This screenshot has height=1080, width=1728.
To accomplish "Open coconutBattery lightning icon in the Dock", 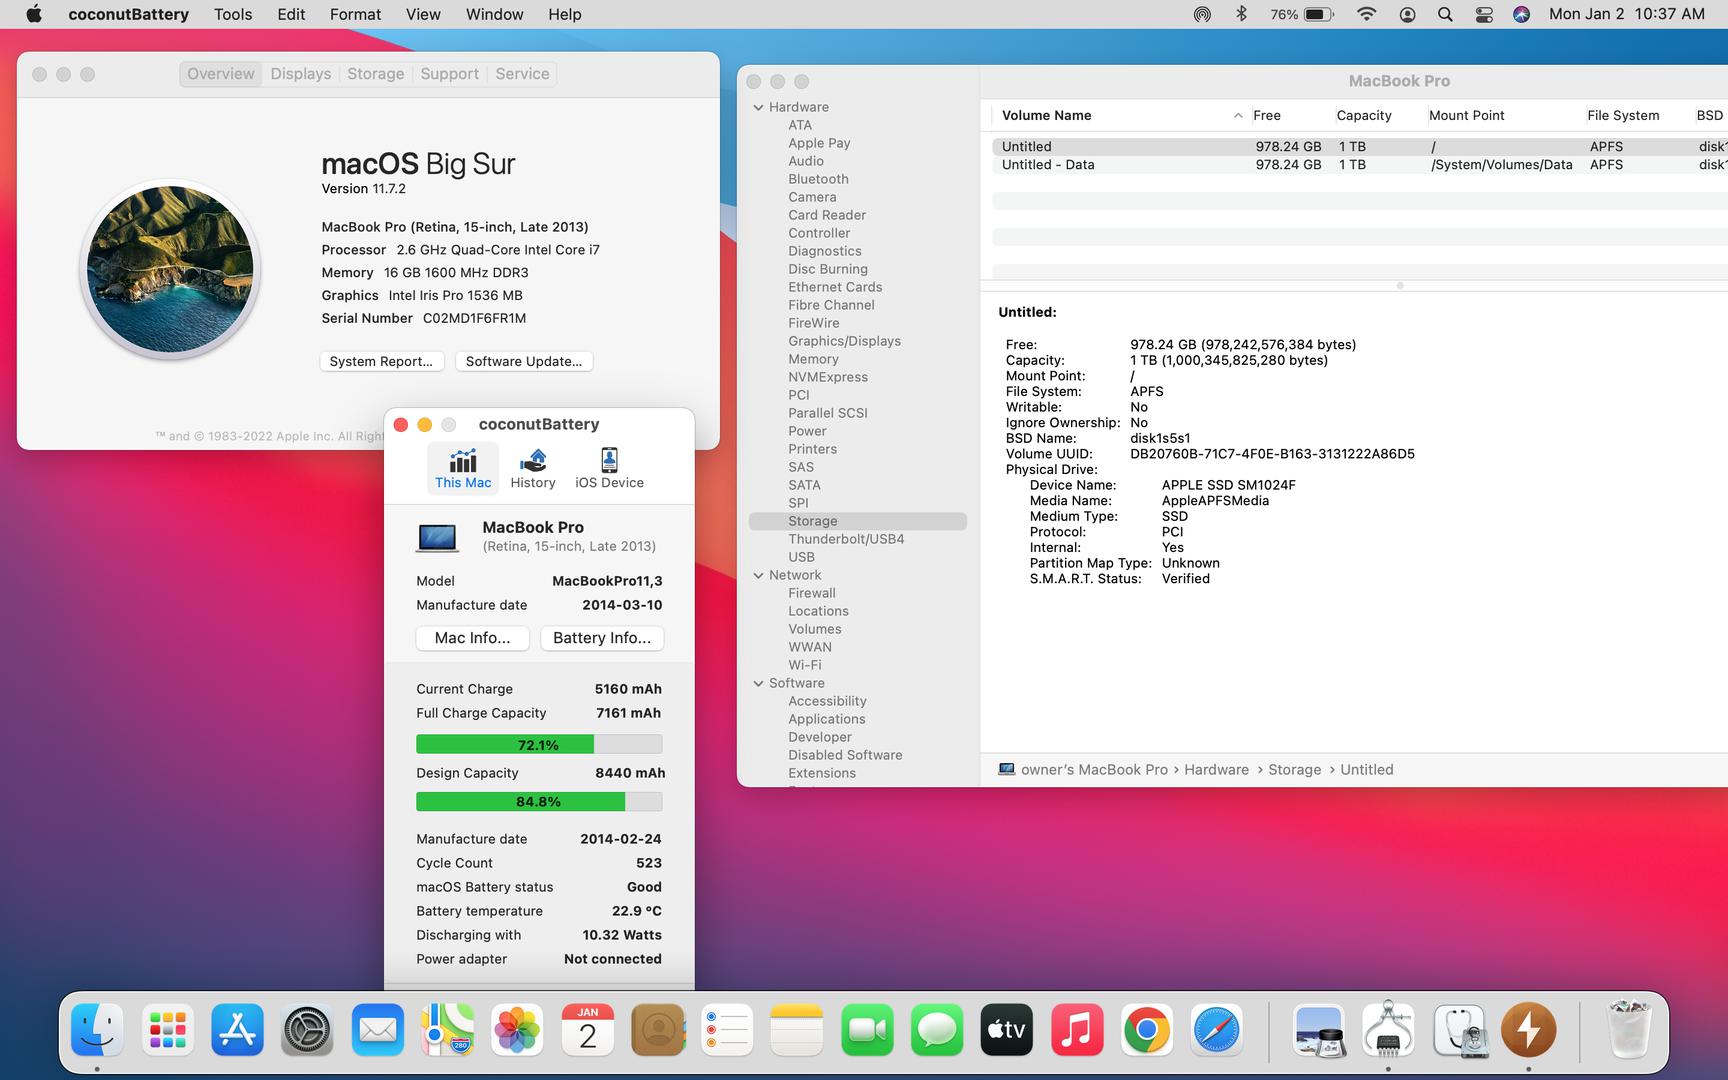I will [x=1528, y=1030].
